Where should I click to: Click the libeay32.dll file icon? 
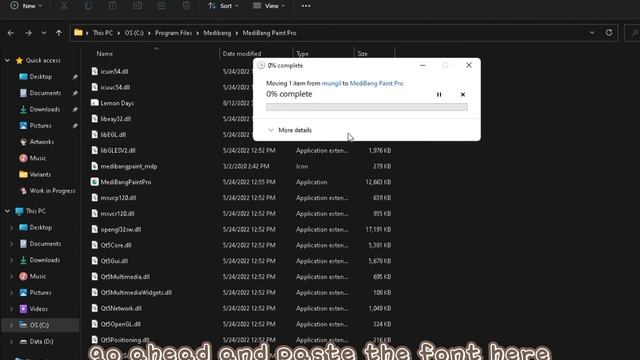click(95, 119)
